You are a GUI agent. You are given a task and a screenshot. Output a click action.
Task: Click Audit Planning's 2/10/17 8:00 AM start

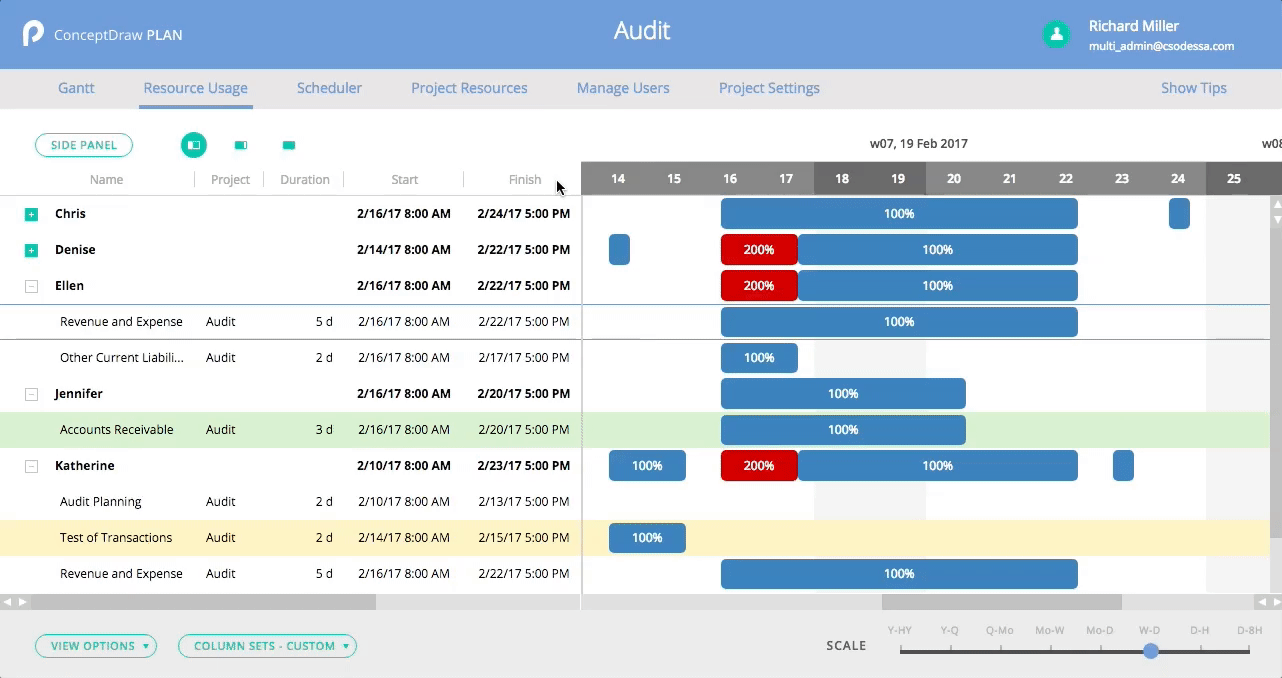click(404, 502)
